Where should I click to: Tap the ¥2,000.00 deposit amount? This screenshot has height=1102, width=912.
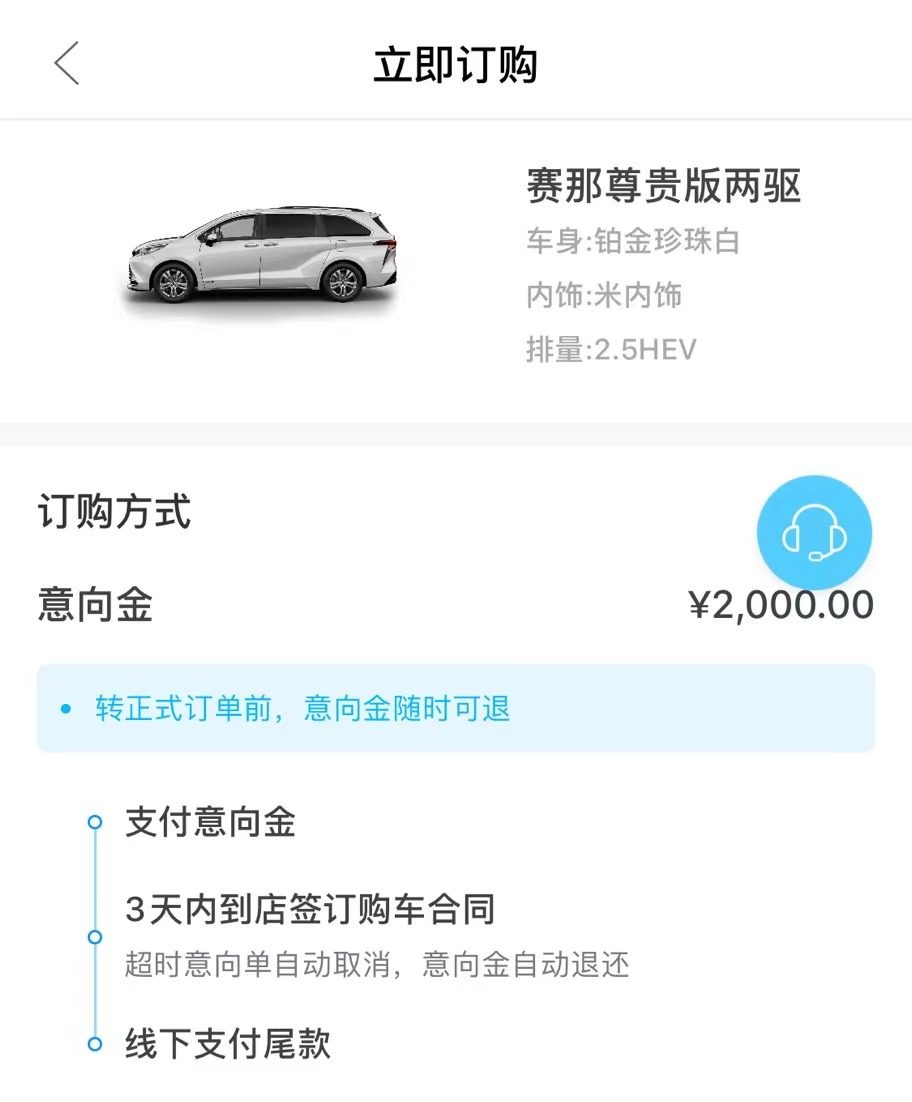[781, 605]
